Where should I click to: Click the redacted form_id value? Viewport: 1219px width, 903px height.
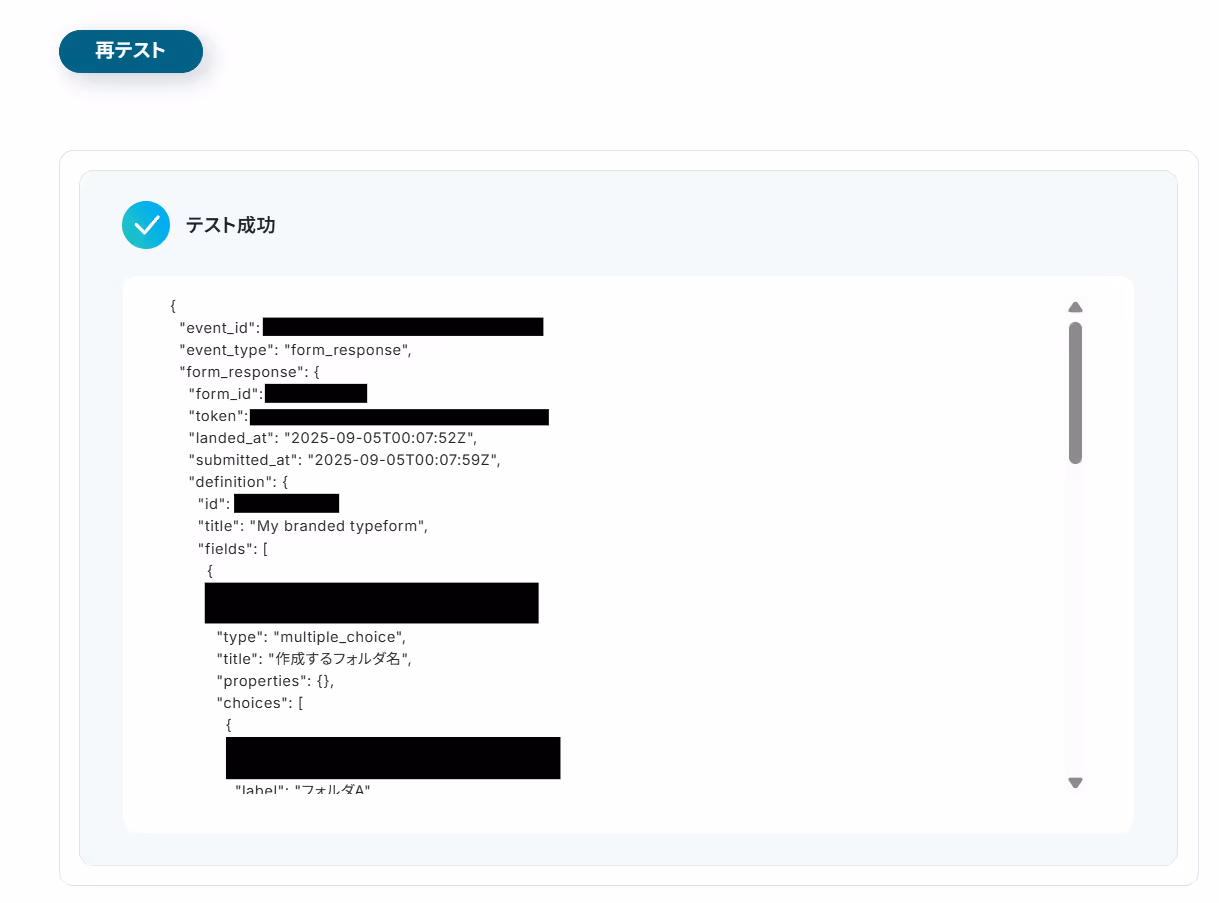pos(316,394)
